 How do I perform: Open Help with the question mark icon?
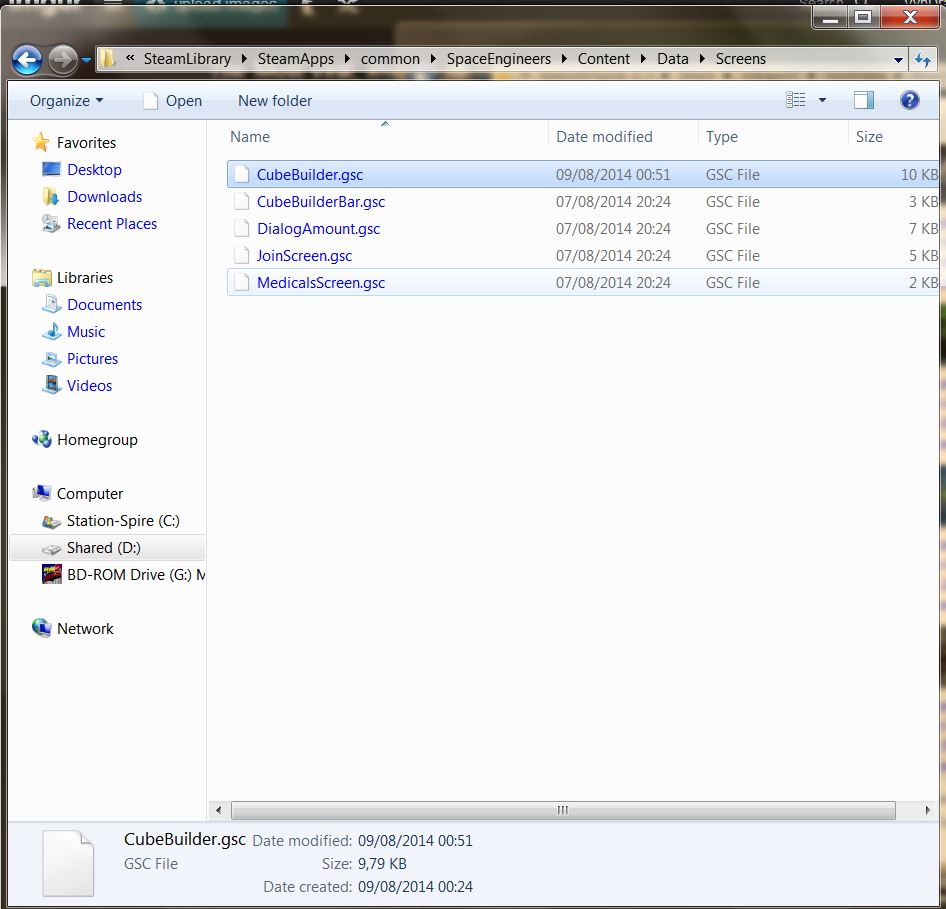pos(910,100)
